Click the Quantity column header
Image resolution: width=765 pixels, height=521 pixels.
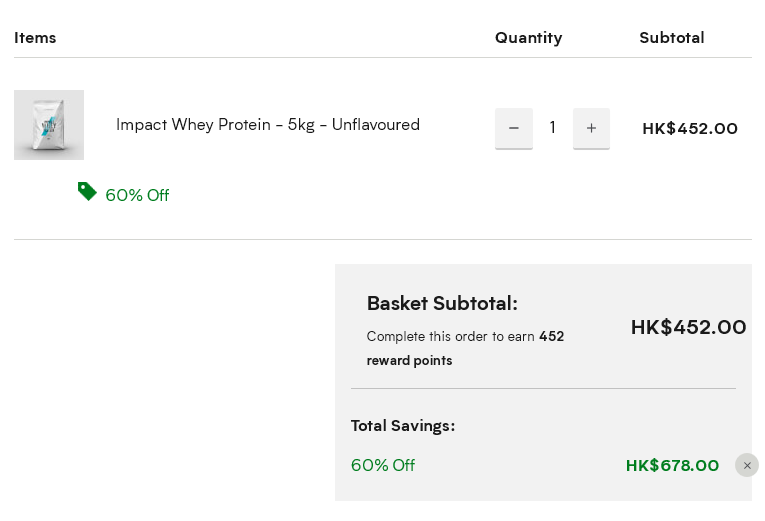pos(528,38)
